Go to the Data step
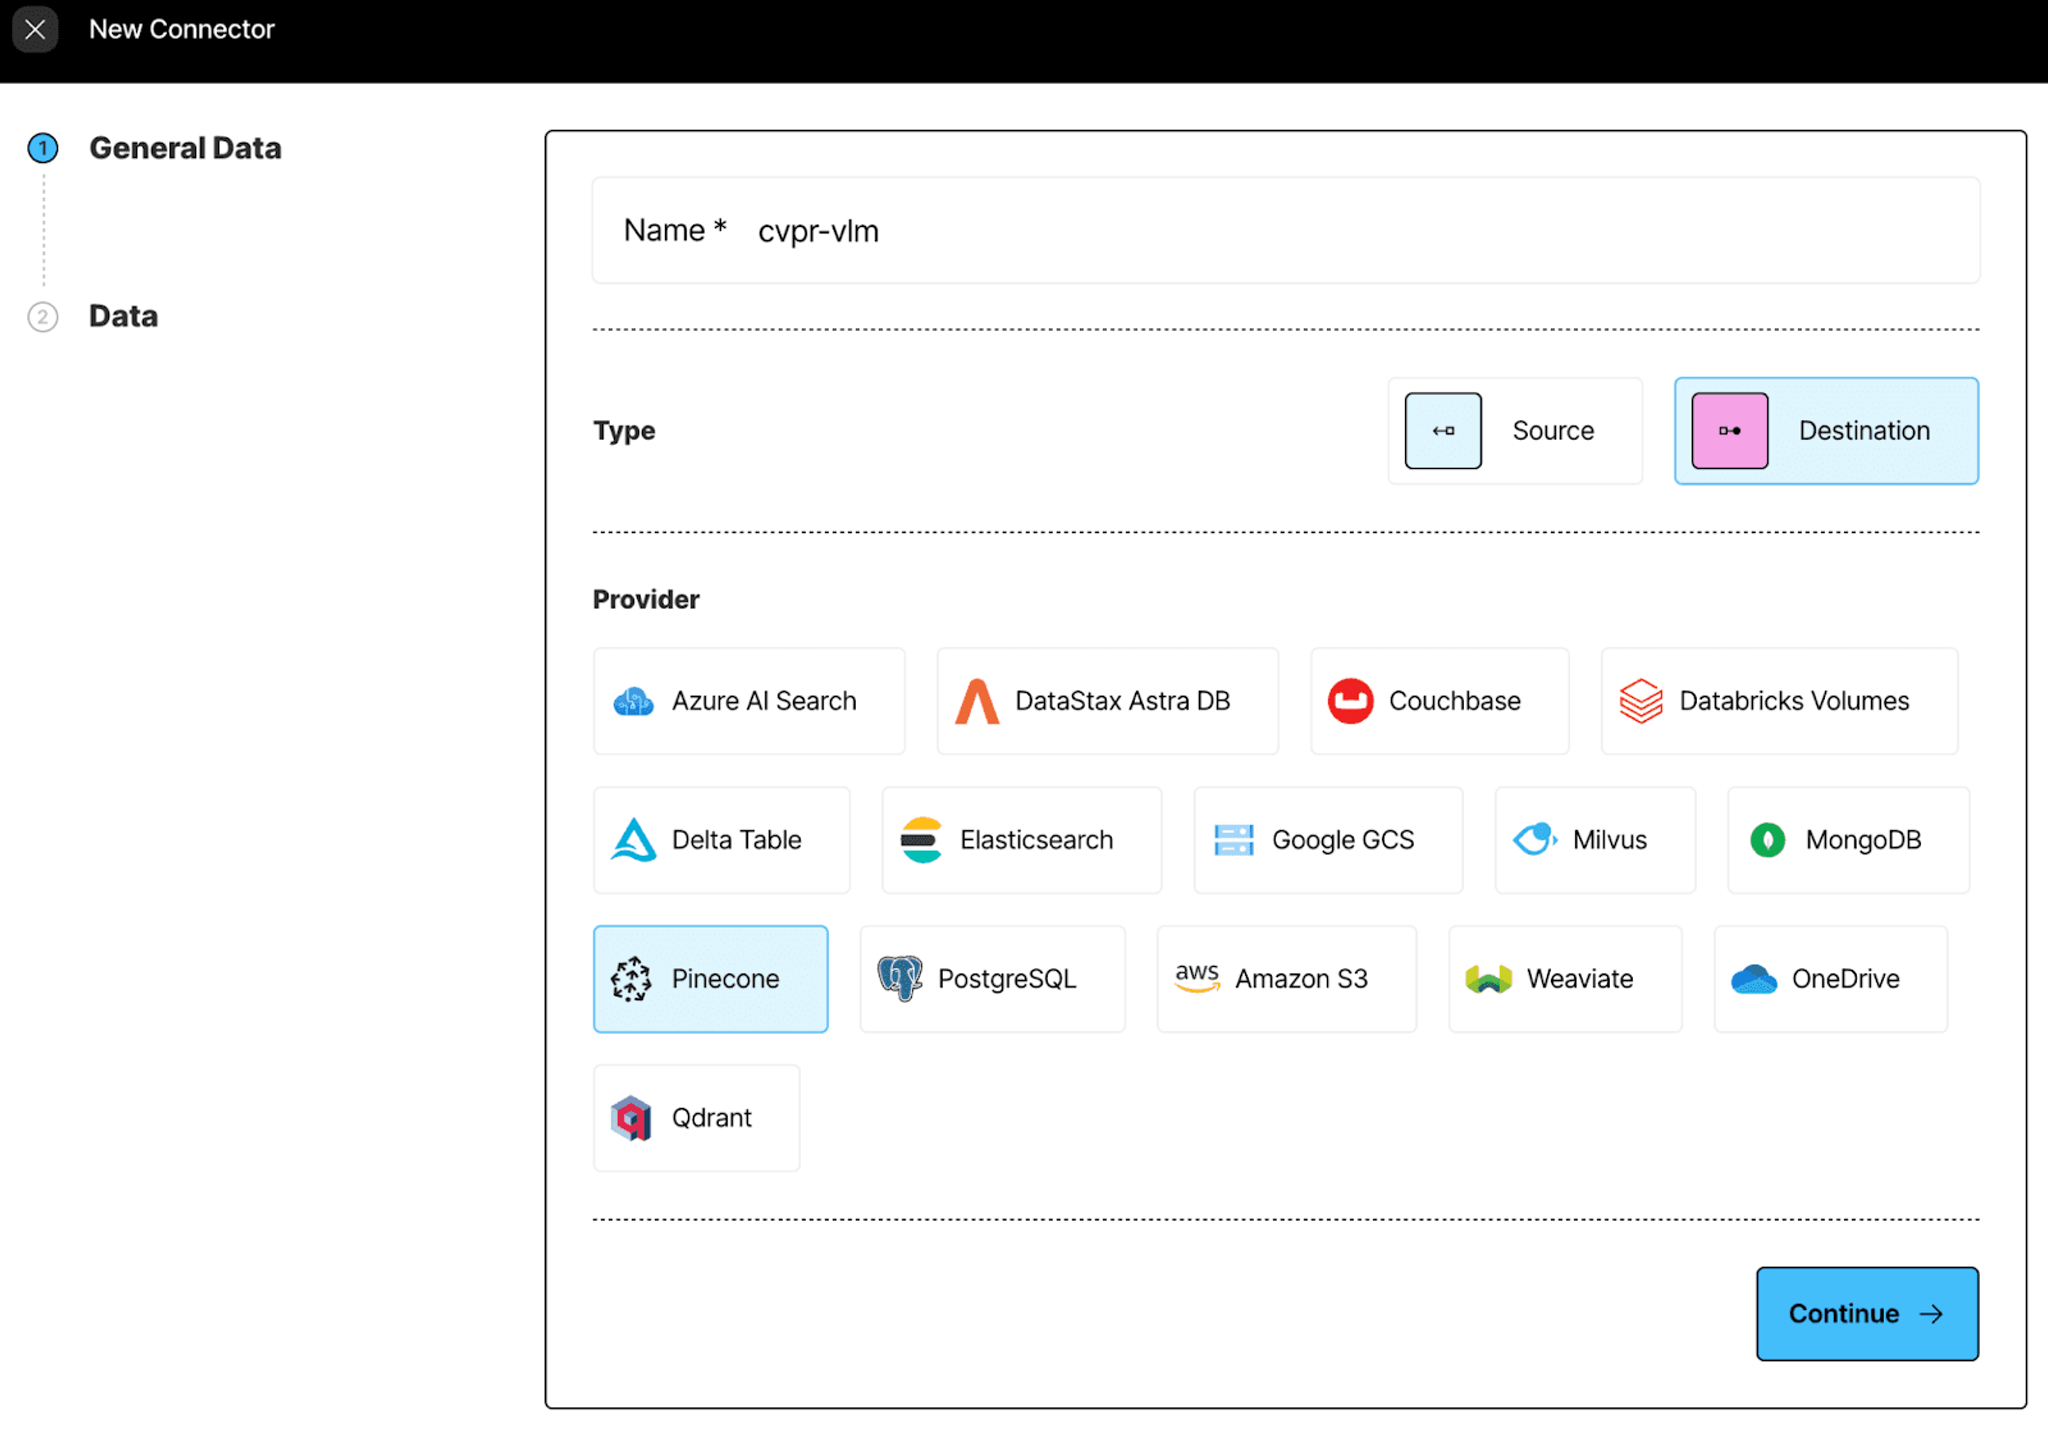Viewport: 2048px width, 1430px height. point(123,316)
